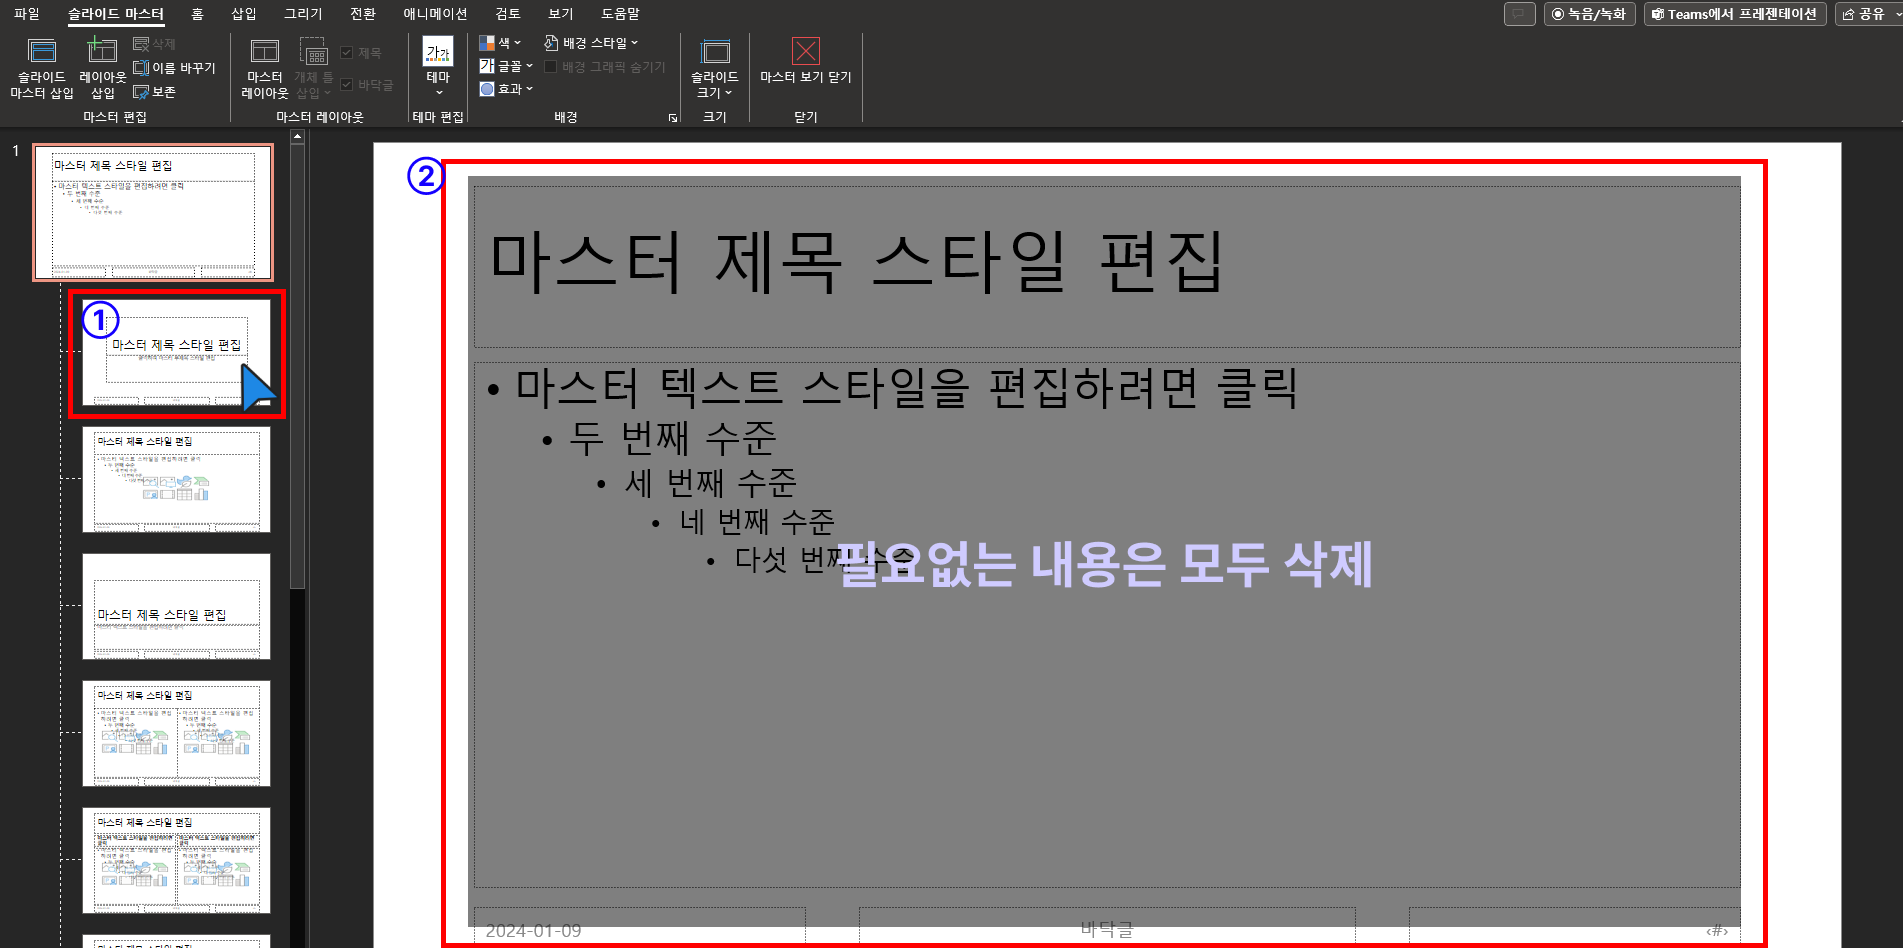Open the themes dropdown
The height and width of the screenshot is (948, 1903).
[x=438, y=68]
